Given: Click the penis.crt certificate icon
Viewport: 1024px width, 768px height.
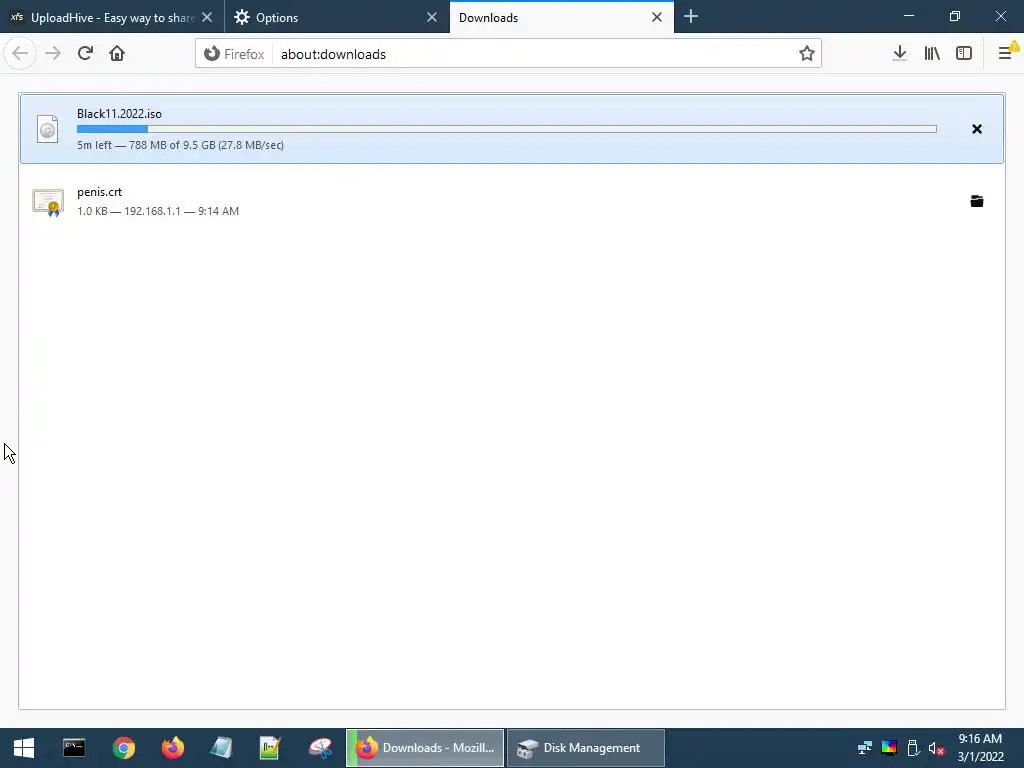Looking at the screenshot, I should pyautogui.click(x=48, y=202).
